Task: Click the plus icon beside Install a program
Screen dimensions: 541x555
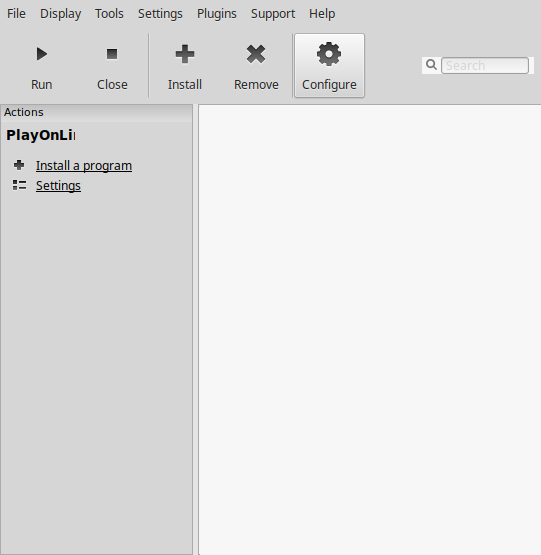Action: 19,165
